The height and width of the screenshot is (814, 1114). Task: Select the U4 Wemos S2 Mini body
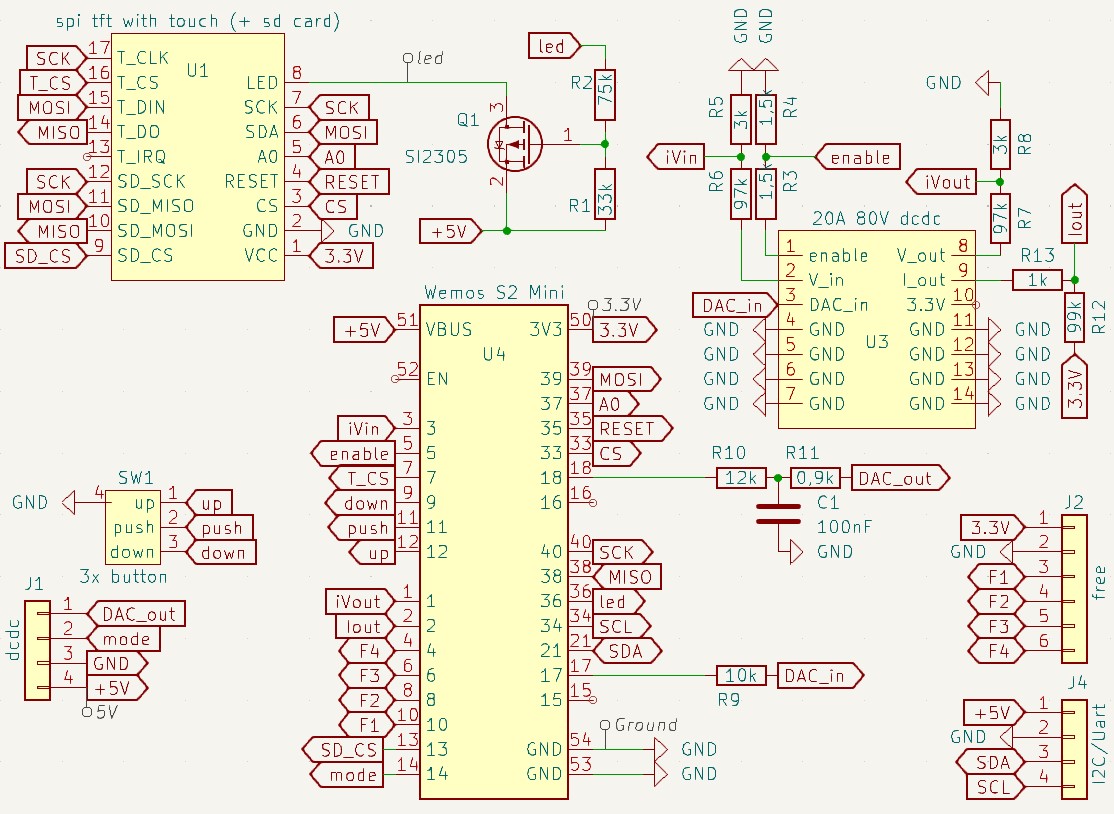494,552
